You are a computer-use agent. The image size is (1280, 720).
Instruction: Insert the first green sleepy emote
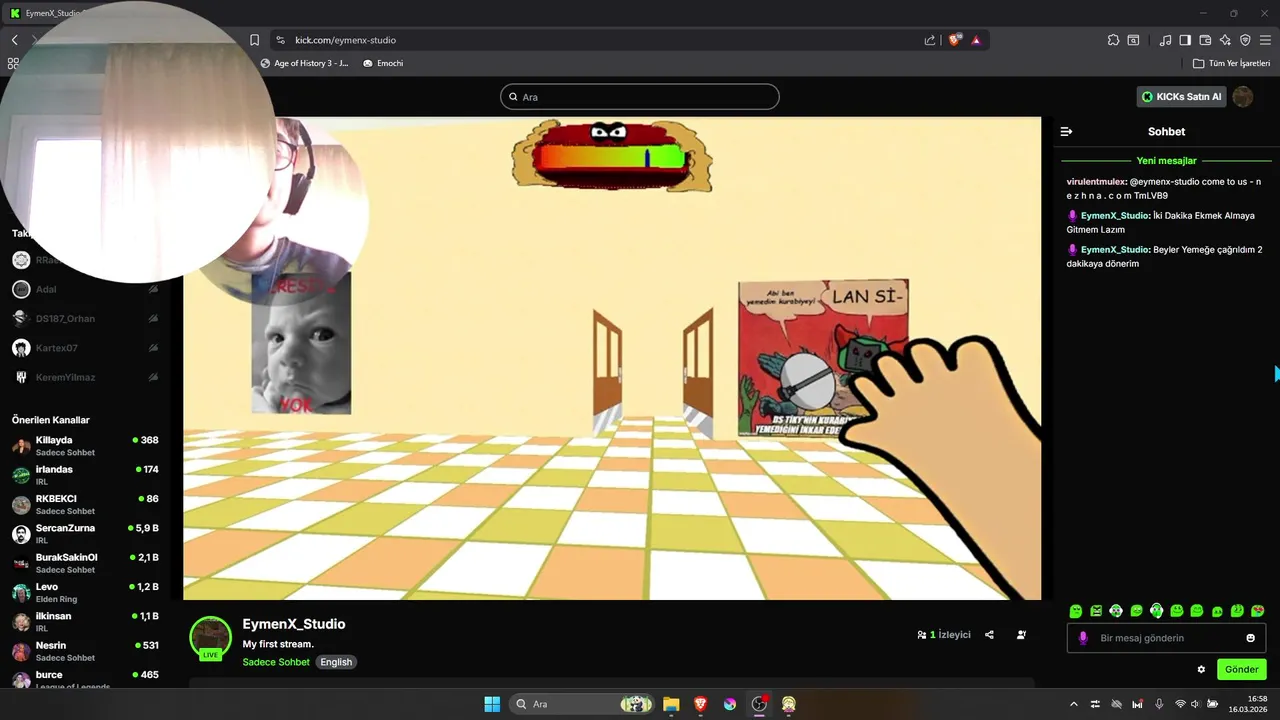pyautogui.click(x=1076, y=611)
